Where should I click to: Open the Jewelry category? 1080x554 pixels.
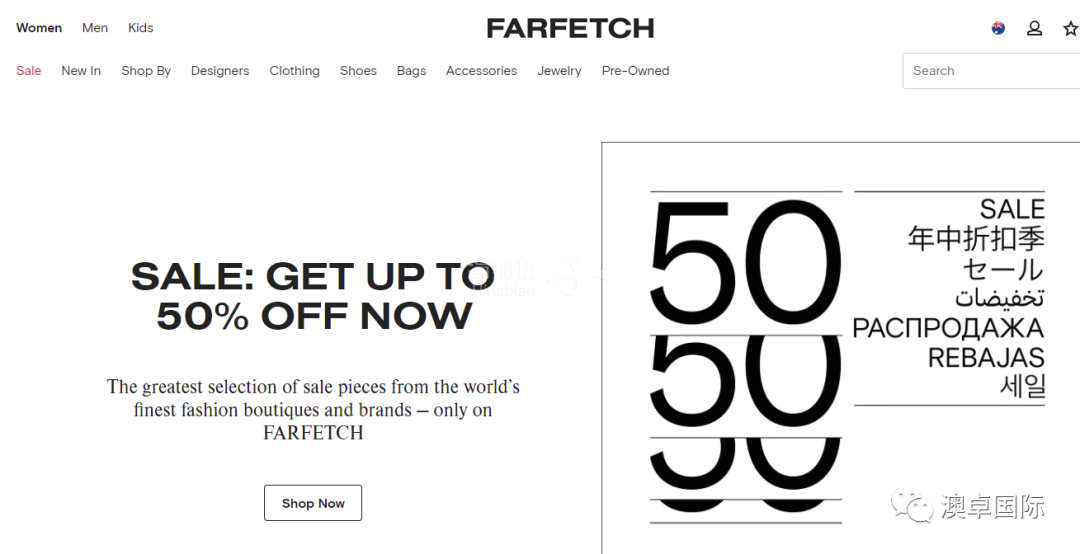(559, 71)
